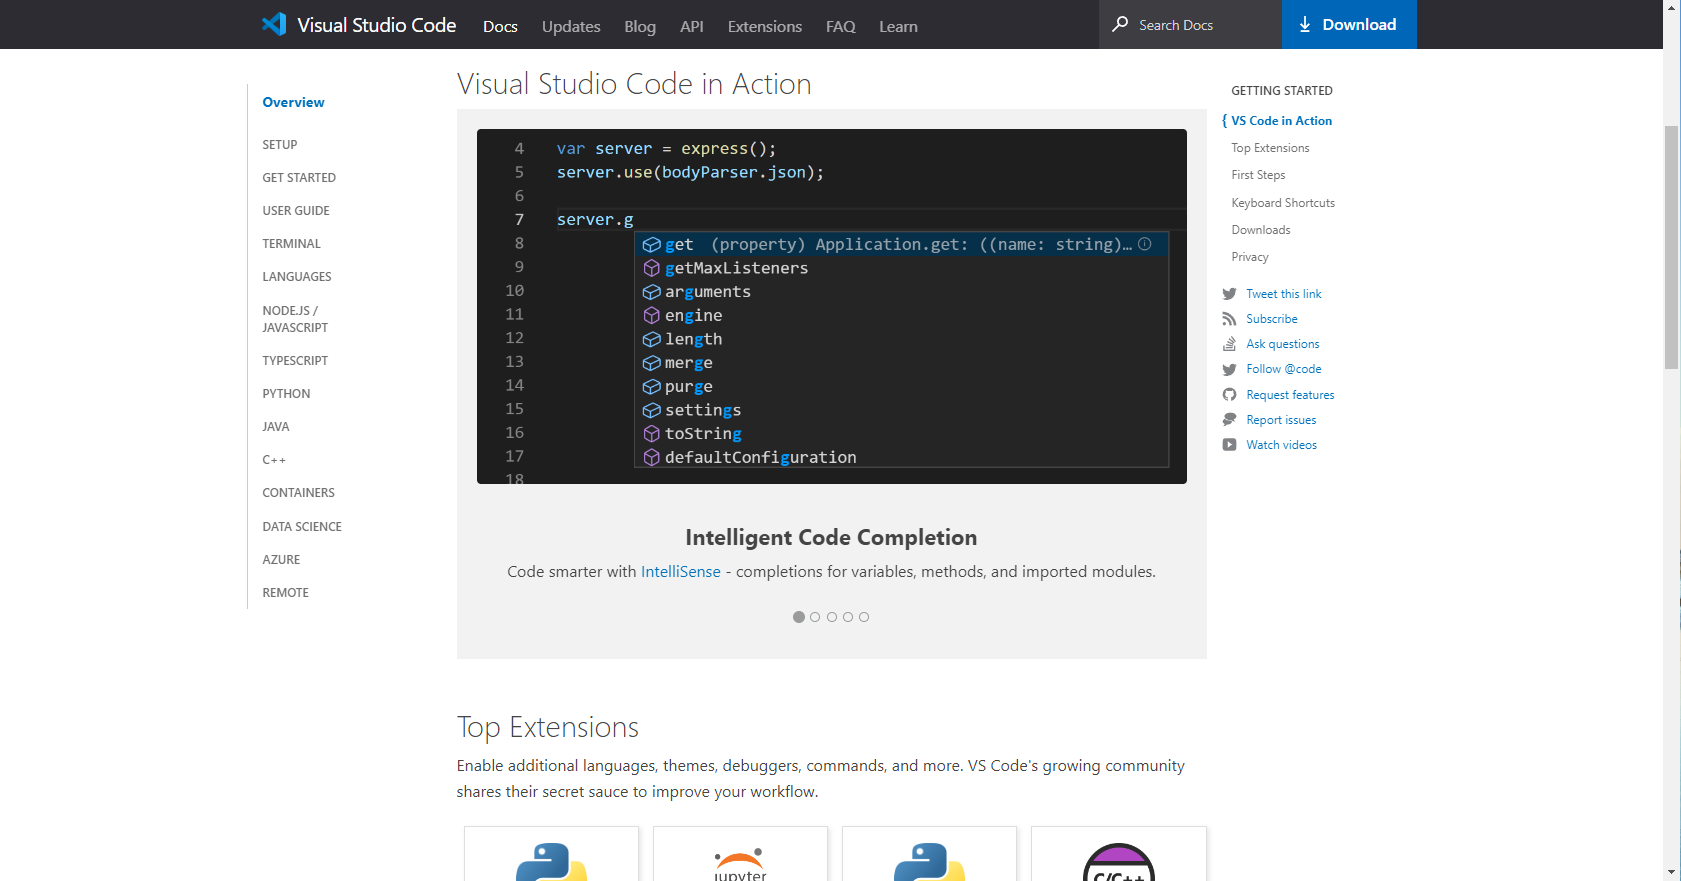This screenshot has width=1681, height=881.
Task: Follow the IntelliSense link
Action: click(681, 572)
